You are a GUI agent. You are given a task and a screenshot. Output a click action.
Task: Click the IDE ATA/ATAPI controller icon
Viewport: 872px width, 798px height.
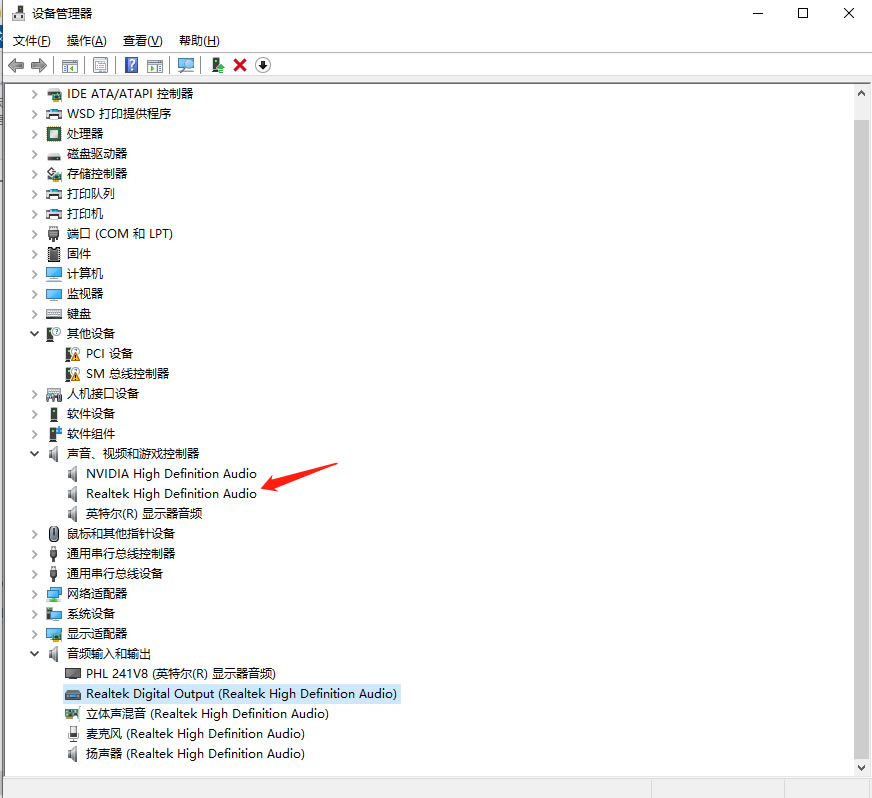click(54, 95)
